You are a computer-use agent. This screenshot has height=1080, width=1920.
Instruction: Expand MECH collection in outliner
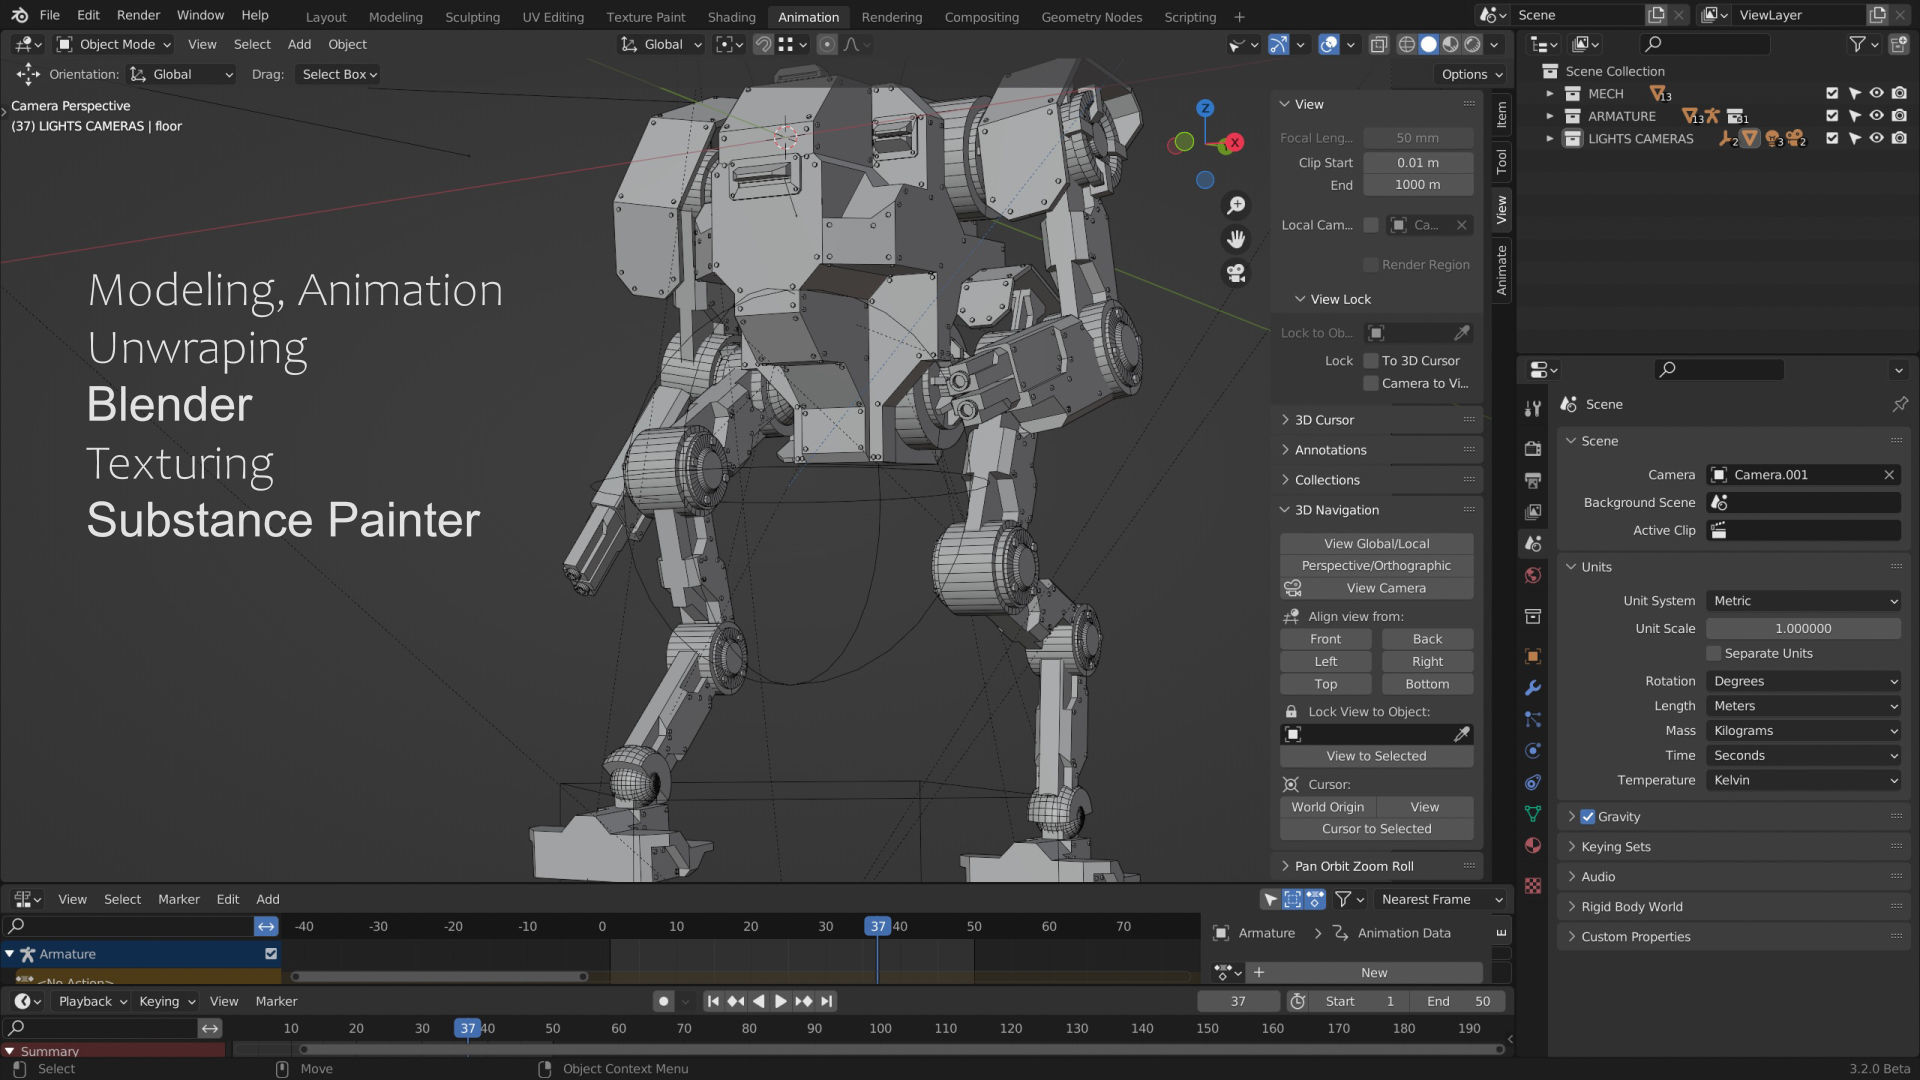tap(1550, 93)
